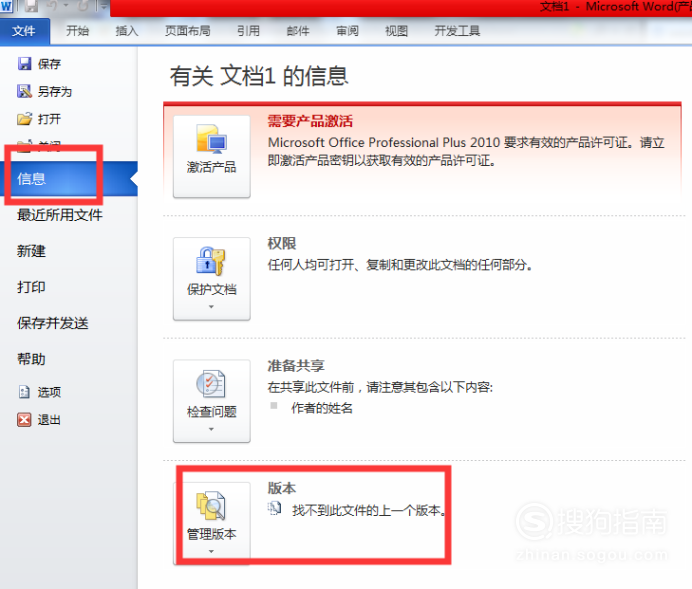Expand the Protect Document (保护文档) dropdown arrow
The height and width of the screenshot is (589, 692).
coord(211,307)
